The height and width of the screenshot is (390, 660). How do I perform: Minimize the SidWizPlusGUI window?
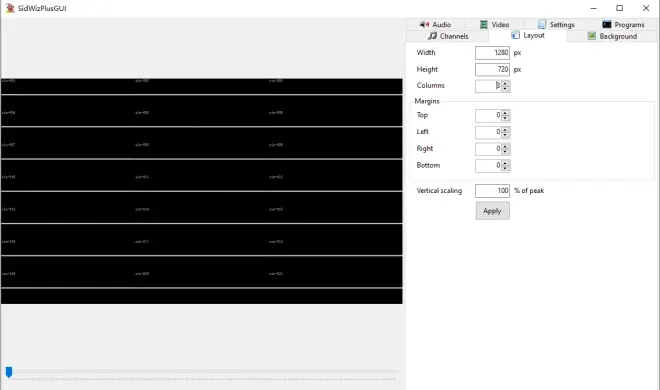point(593,8)
